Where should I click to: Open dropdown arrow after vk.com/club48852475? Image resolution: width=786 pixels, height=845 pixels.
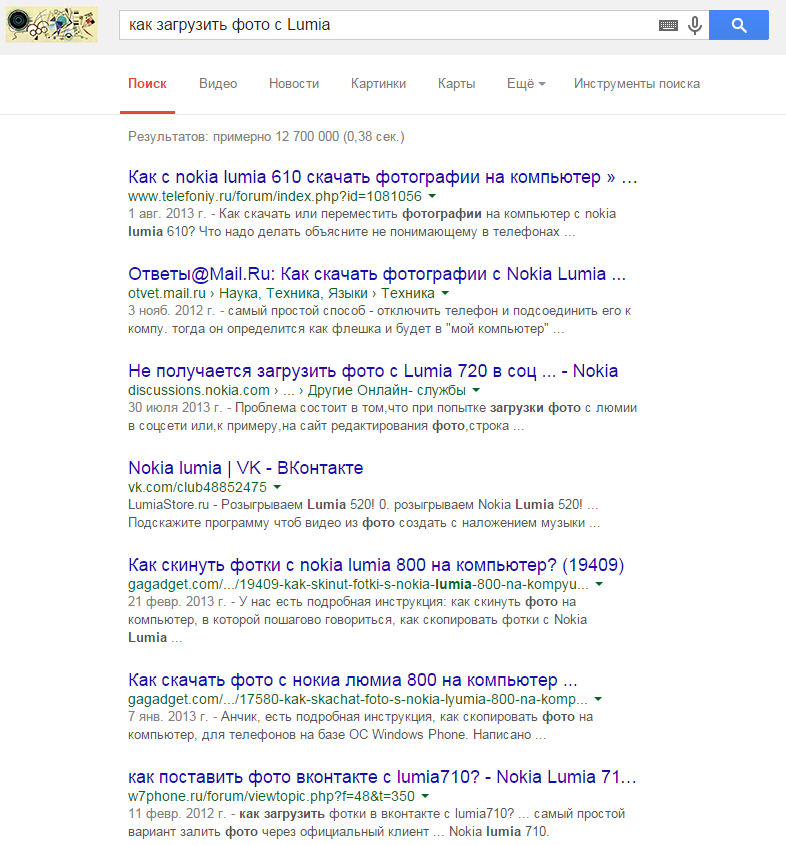coord(277,488)
